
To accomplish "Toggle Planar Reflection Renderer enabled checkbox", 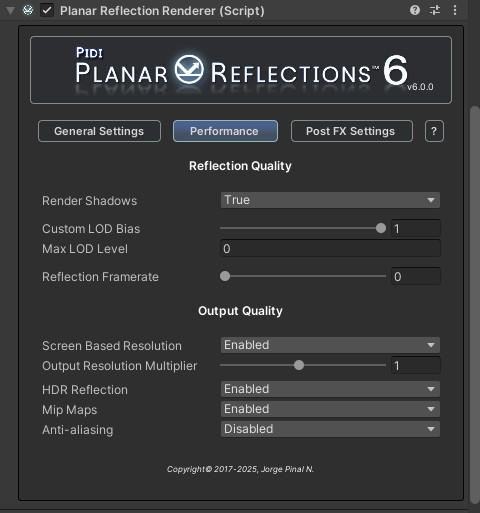I will click(47, 10).
